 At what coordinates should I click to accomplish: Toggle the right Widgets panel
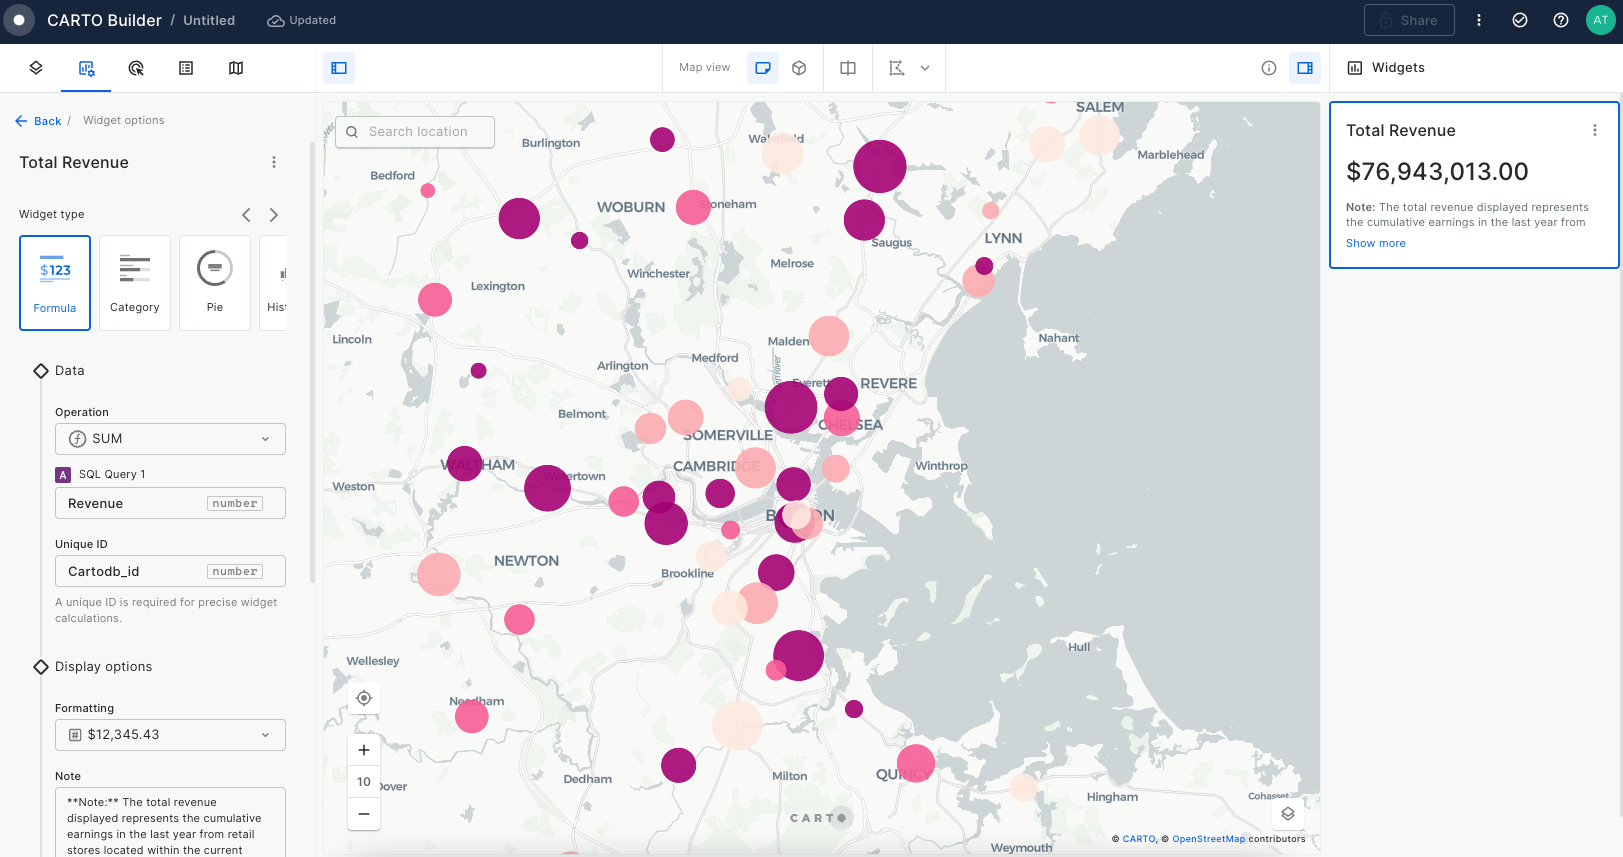click(1305, 68)
